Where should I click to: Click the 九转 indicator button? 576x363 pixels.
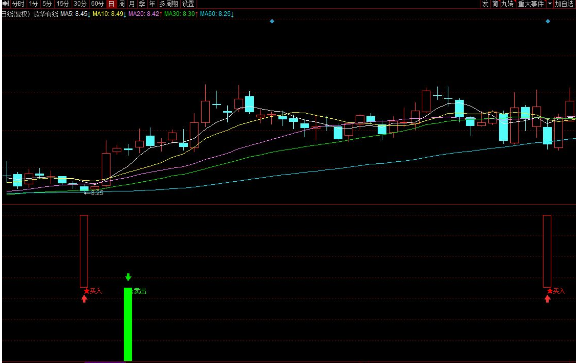507,4
